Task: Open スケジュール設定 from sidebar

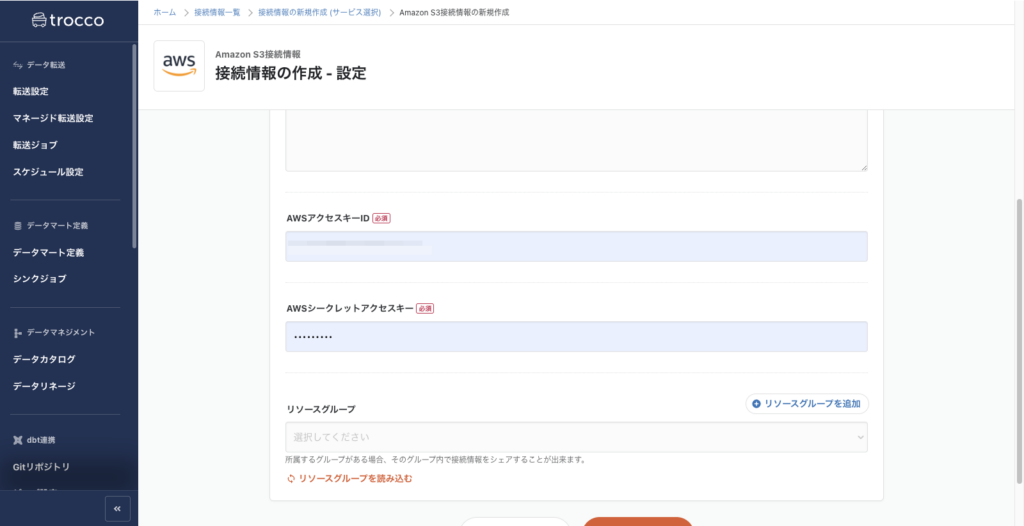Action: 48,172
